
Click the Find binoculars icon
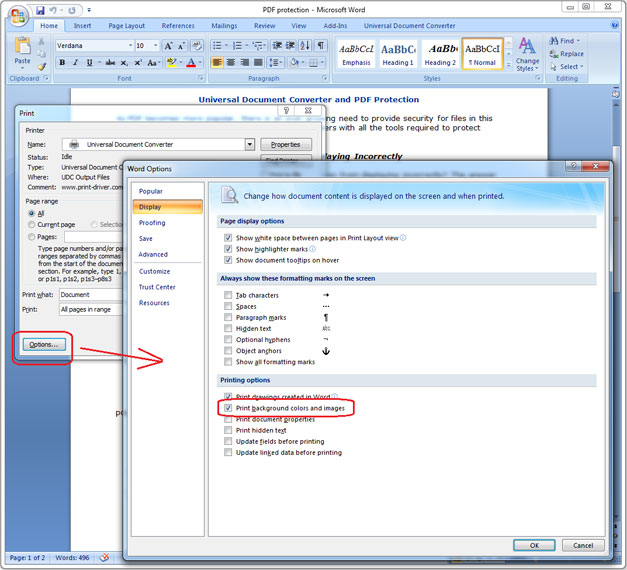[x=553, y=41]
